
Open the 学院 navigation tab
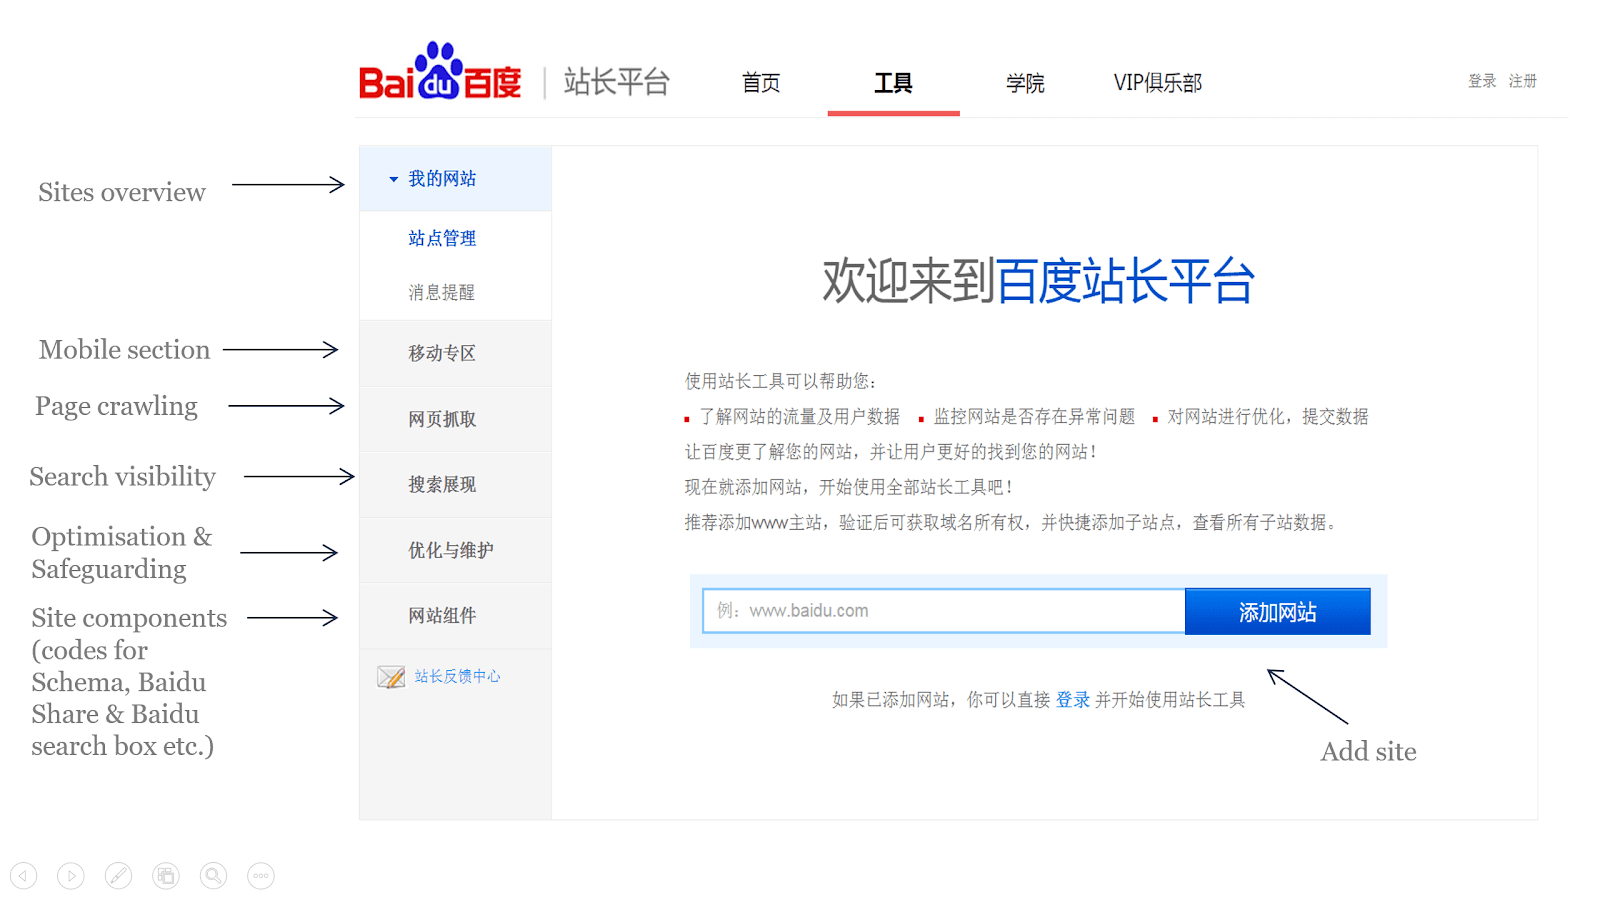1025,83
